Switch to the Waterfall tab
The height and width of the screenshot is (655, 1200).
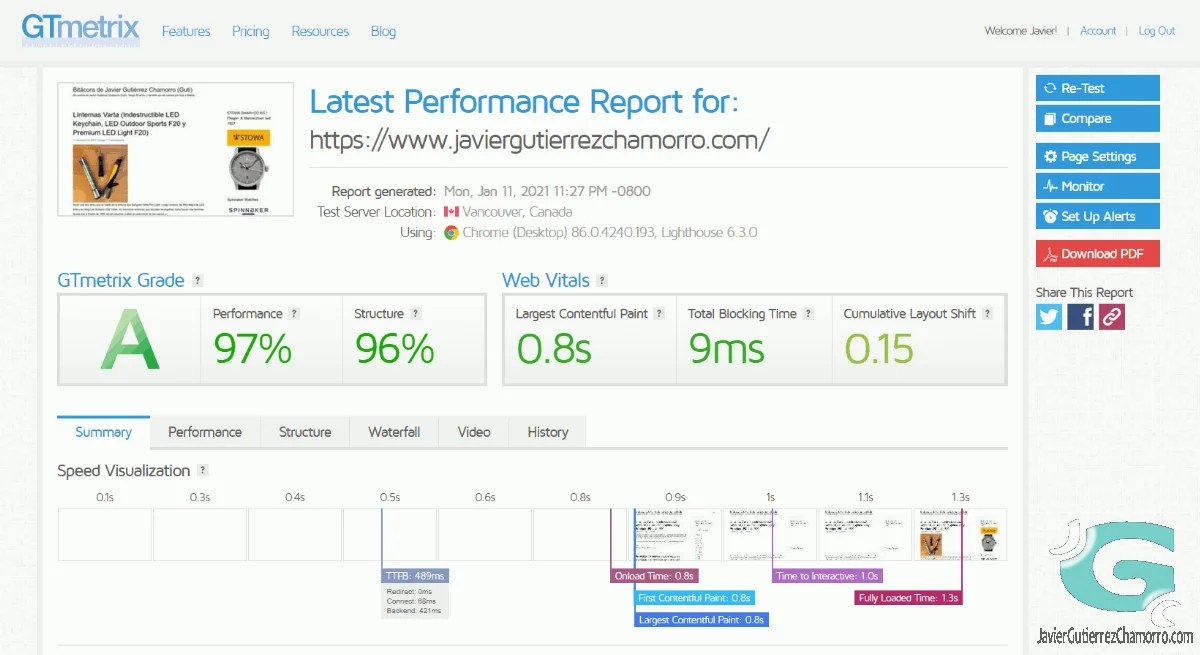click(393, 432)
